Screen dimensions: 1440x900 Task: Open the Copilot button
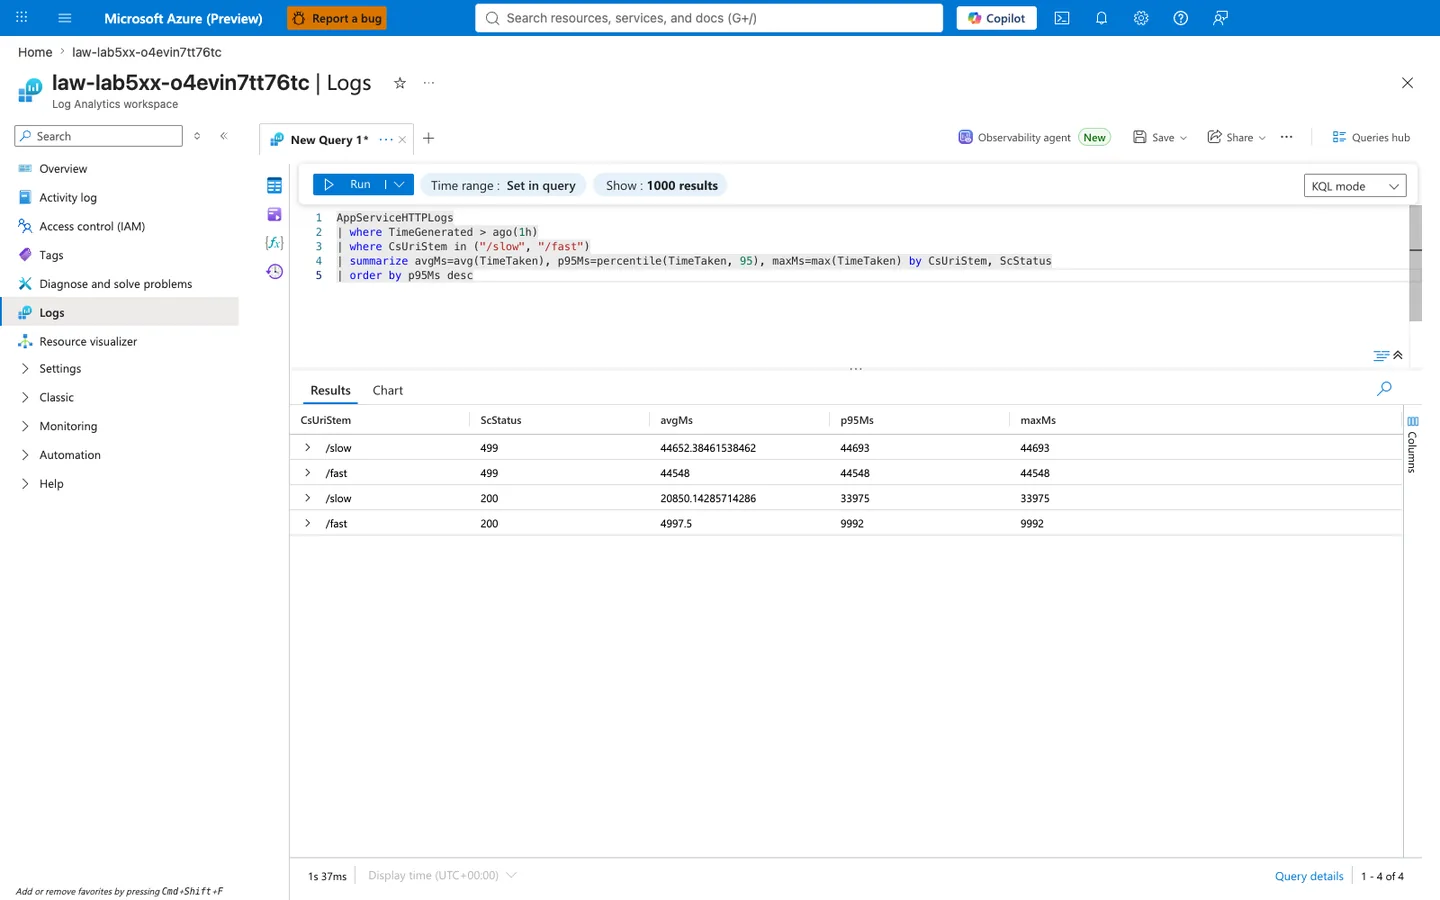997,18
